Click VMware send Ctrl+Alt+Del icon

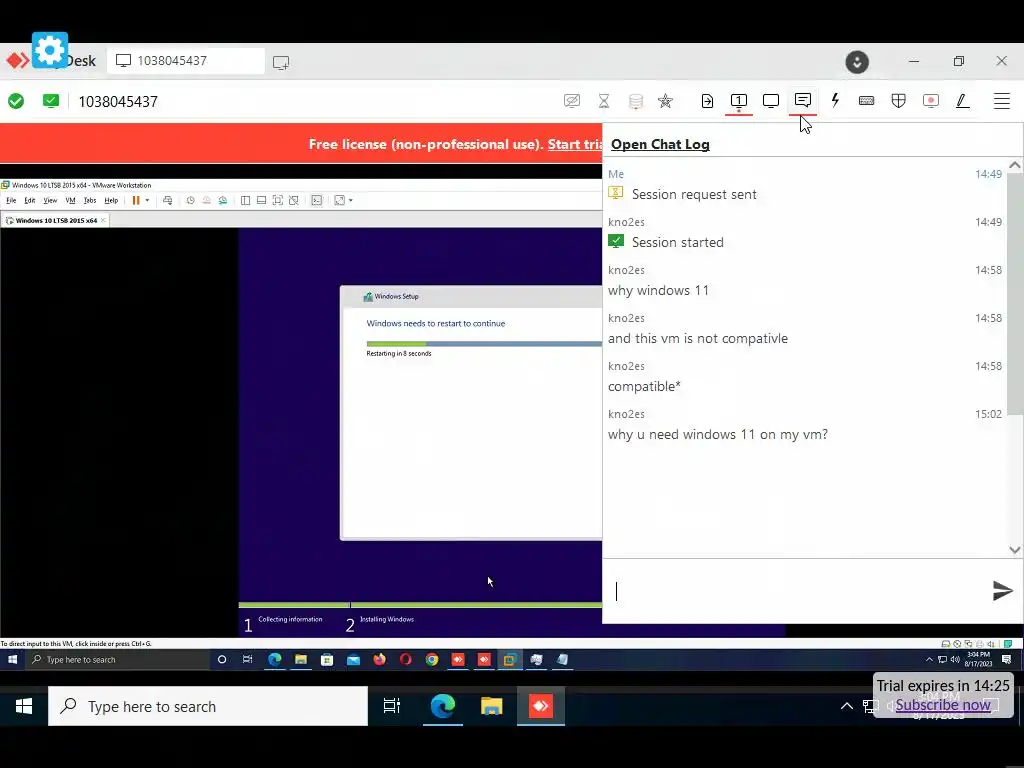[x=167, y=200]
